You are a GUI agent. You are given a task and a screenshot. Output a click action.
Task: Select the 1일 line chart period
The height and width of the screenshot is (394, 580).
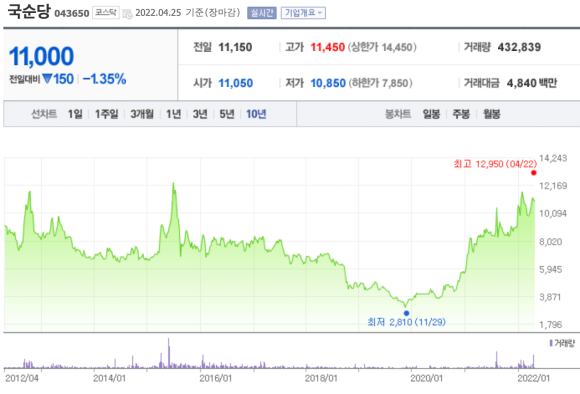coord(75,114)
